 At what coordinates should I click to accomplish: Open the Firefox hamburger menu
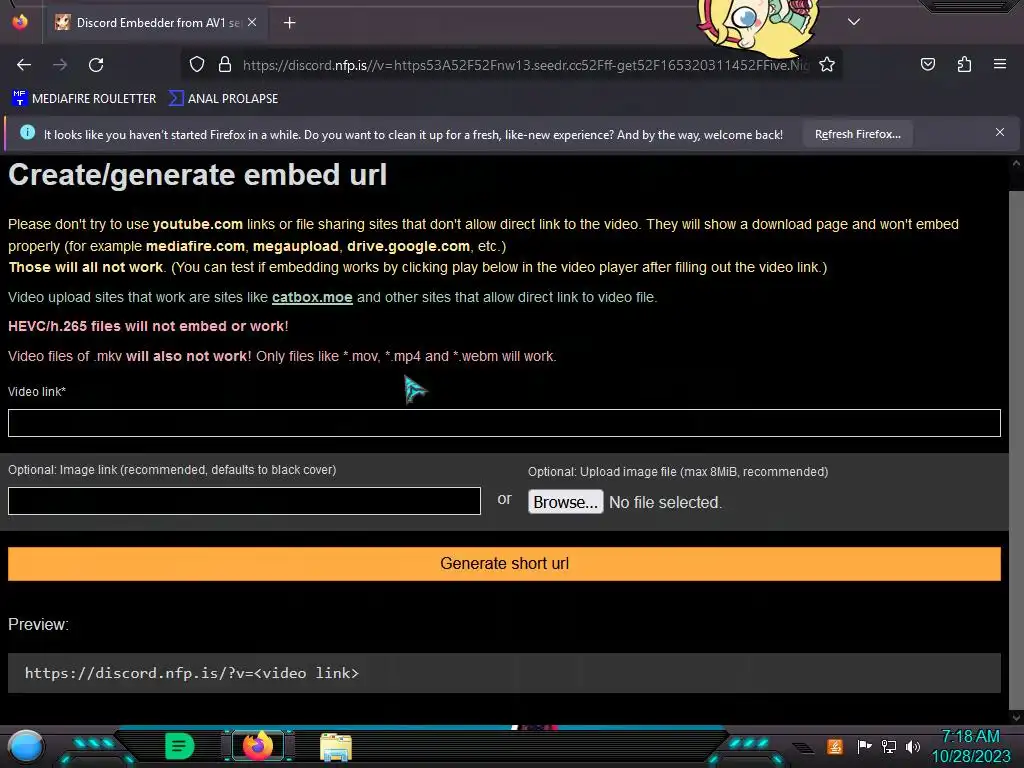pyautogui.click(x=1000, y=64)
